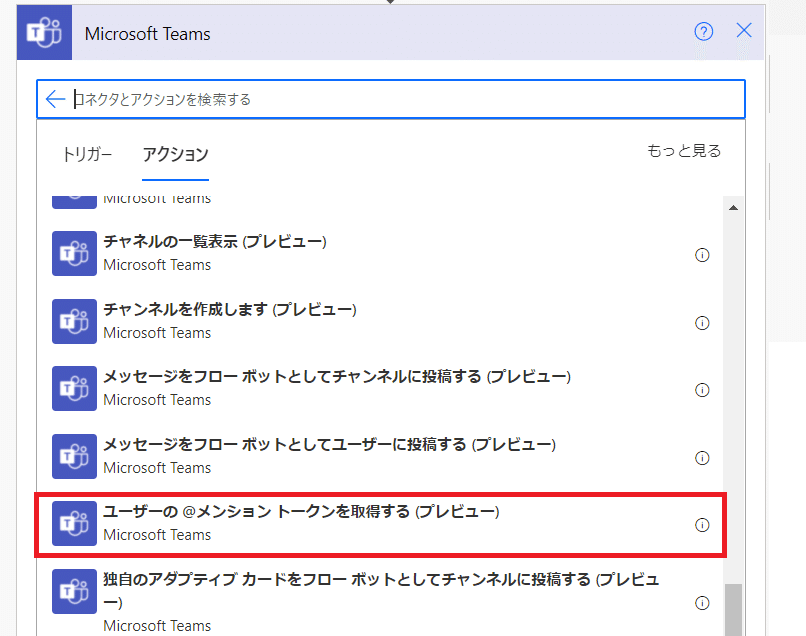806x636 pixels.
Task: Show info for ユーザーに投稿する action
Action: tap(702, 458)
